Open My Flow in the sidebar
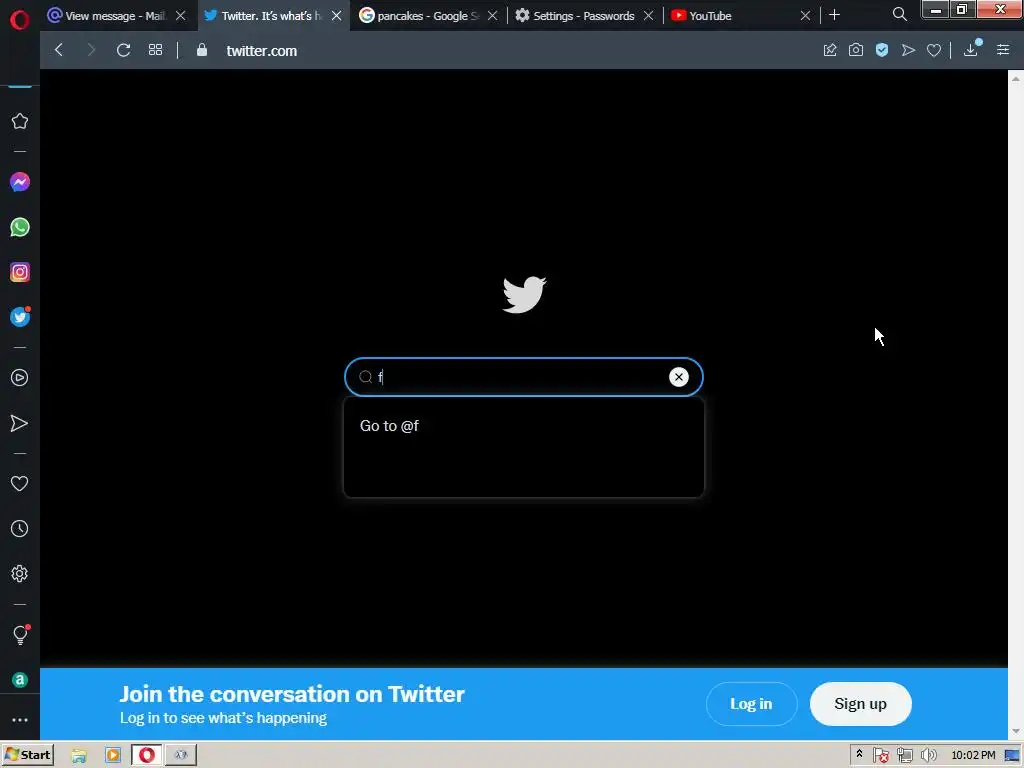Image resolution: width=1024 pixels, height=768 pixels. (x=20, y=423)
